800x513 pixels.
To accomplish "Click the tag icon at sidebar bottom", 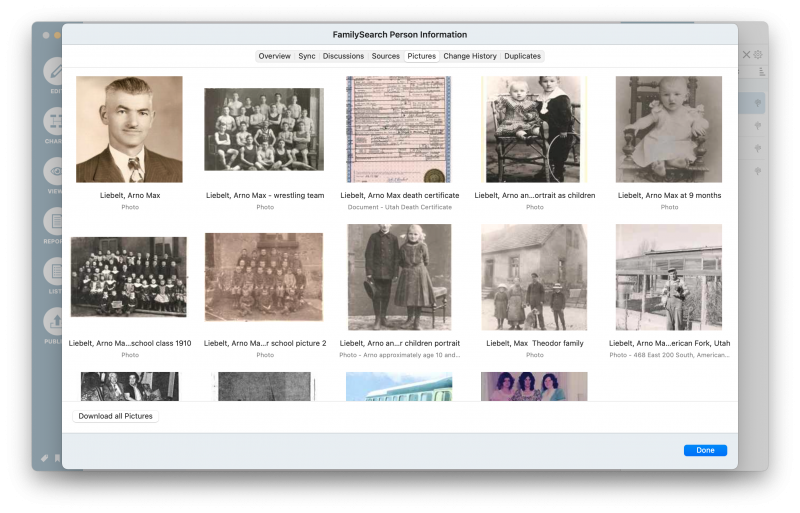I will (x=45, y=458).
